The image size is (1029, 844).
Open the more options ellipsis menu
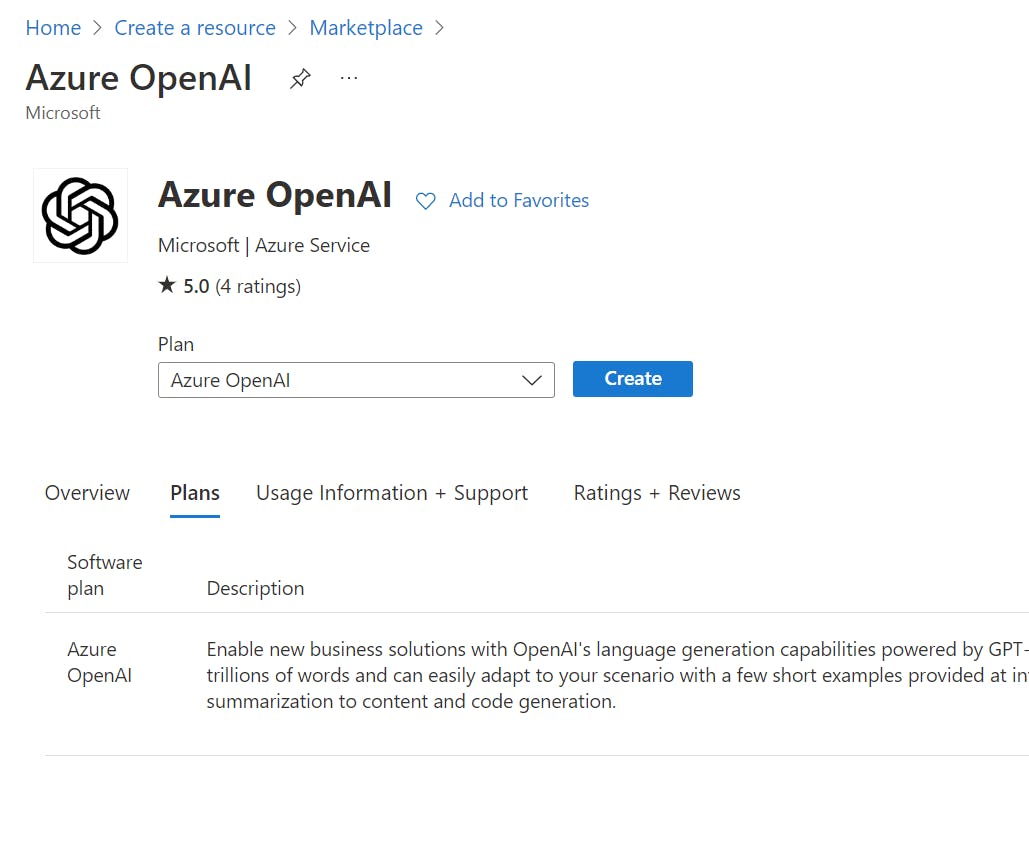pyautogui.click(x=349, y=78)
